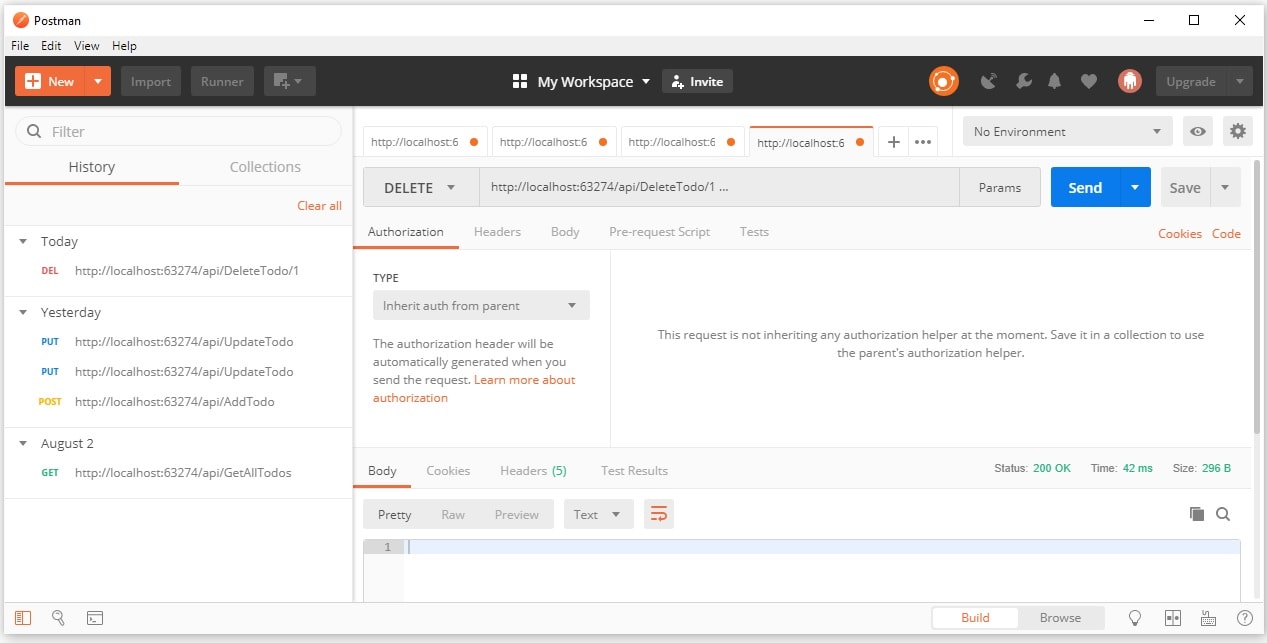Switch to the Collections tab
This screenshot has width=1267, height=643.
[265, 167]
